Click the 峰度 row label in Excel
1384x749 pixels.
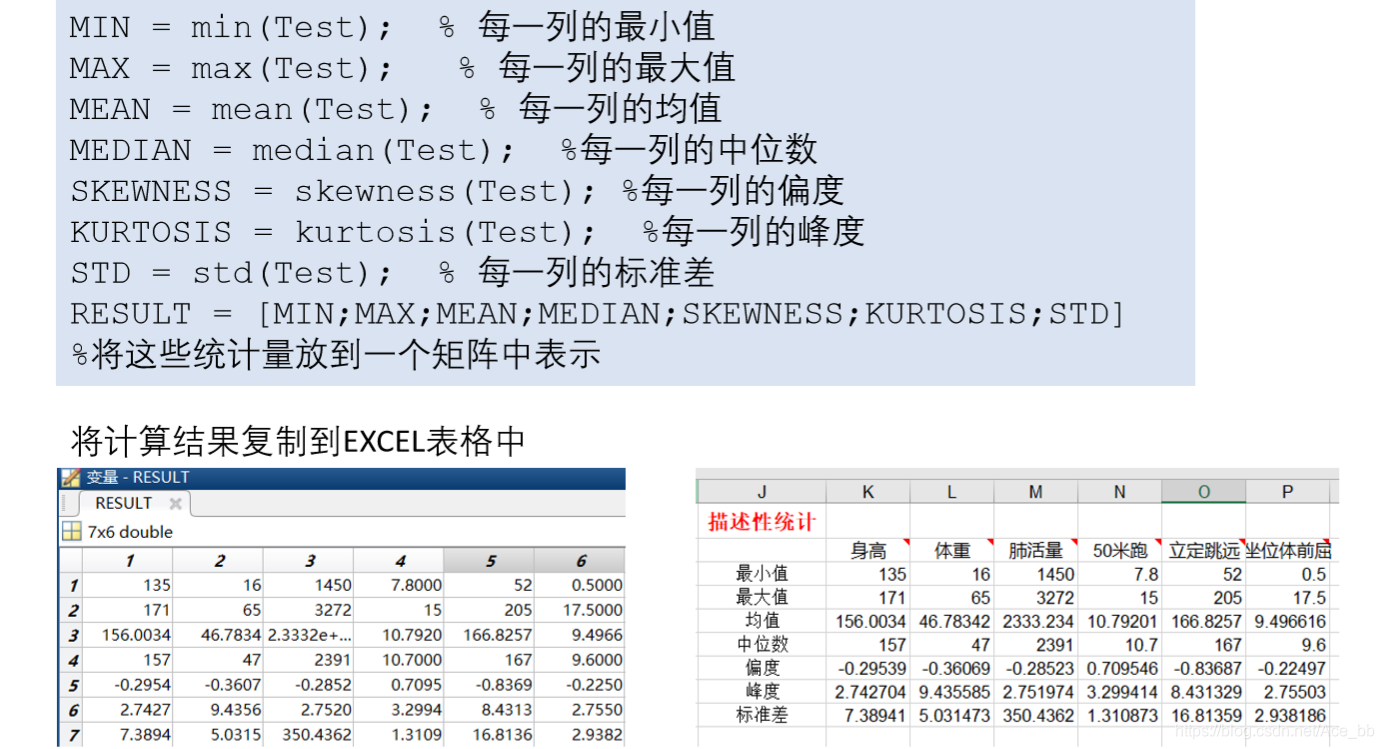coord(762,691)
